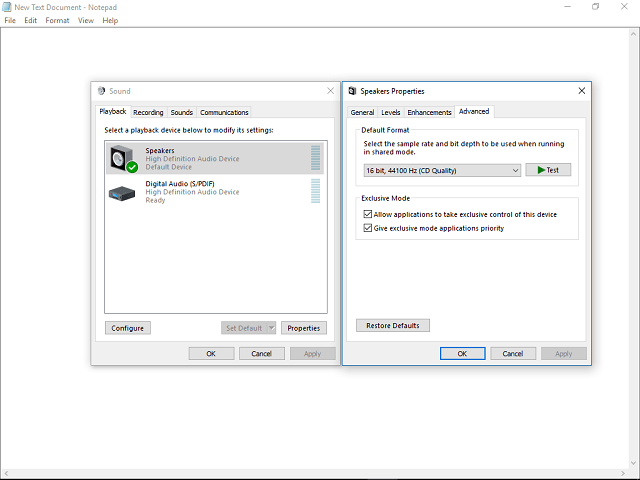Click Configure in Sound dialog

128,328
